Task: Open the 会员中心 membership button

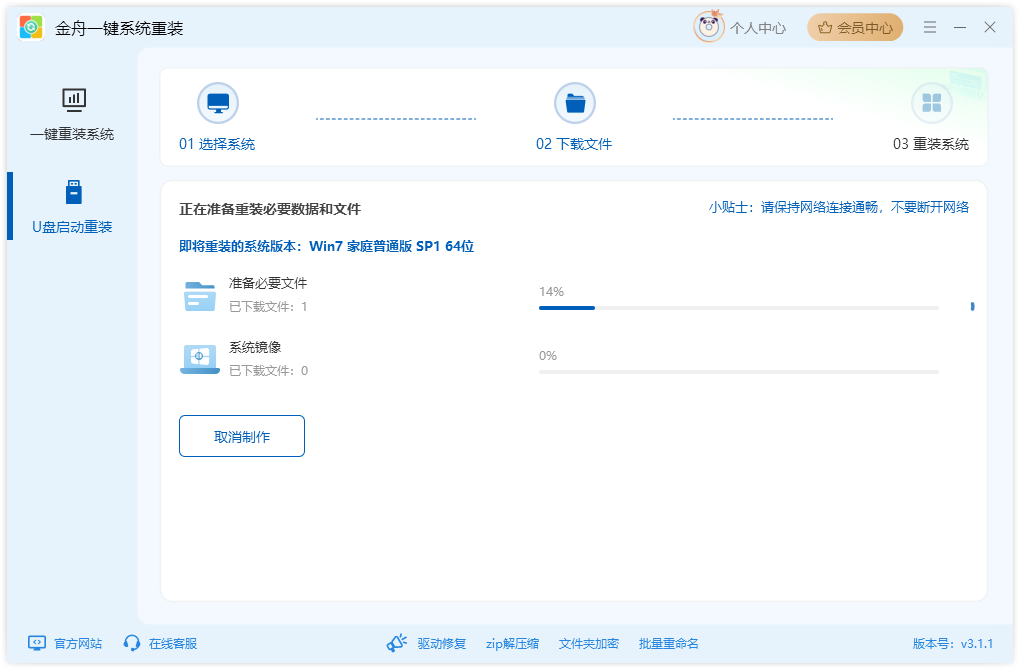Action: click(855, 27)
